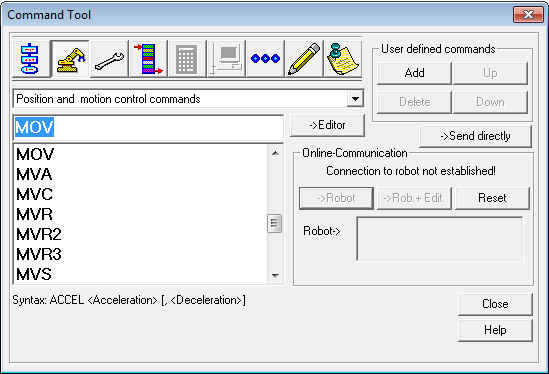Click the ->Send directly button

[475, 136]
